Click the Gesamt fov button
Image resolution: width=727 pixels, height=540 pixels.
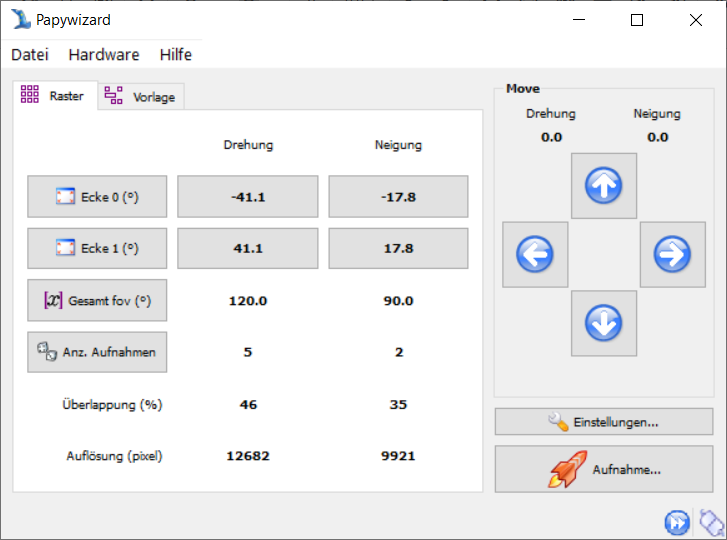click(97, 300)
